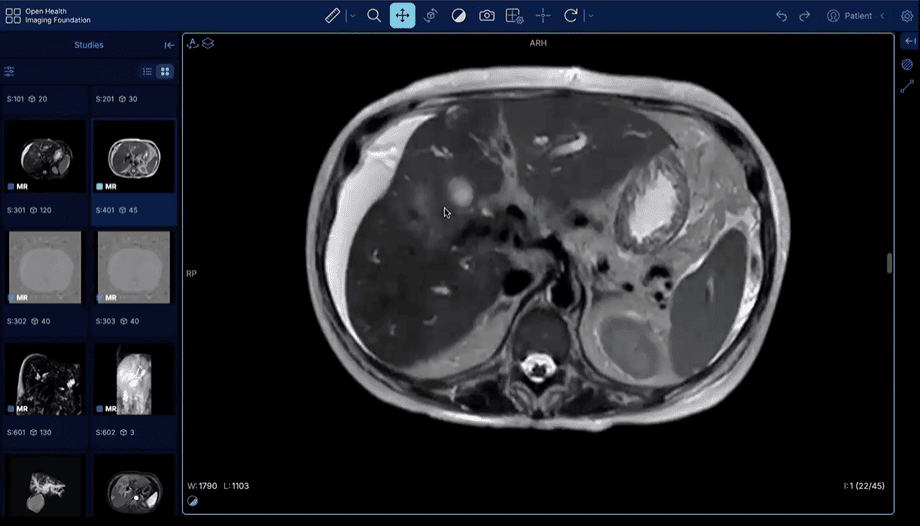This screenshot has width=920, height=526.
Task: Expand the measurement tools dropdown arrow
Action: [x=352, y=16]
